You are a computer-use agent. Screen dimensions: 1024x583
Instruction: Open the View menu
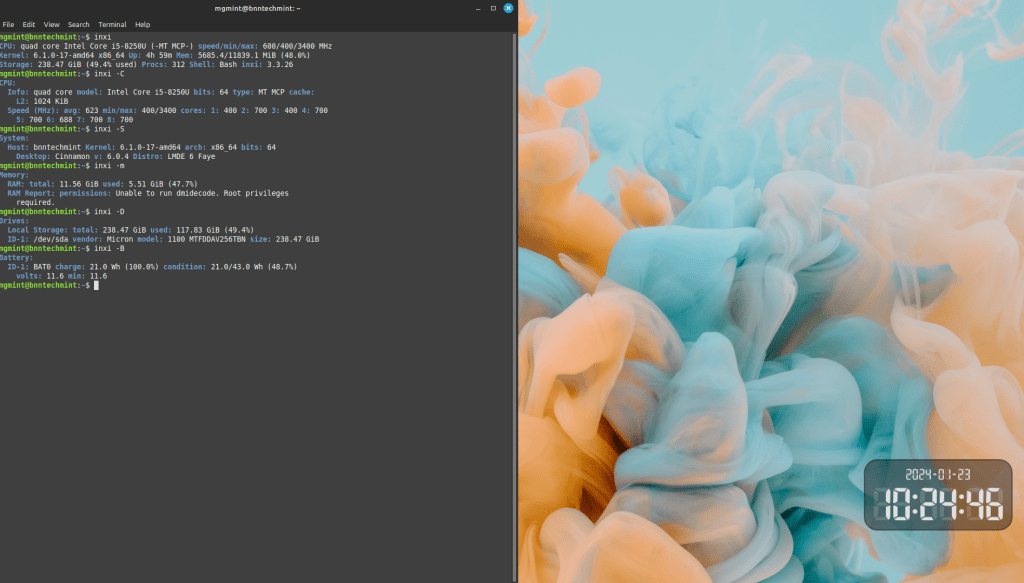pos(52,24)
